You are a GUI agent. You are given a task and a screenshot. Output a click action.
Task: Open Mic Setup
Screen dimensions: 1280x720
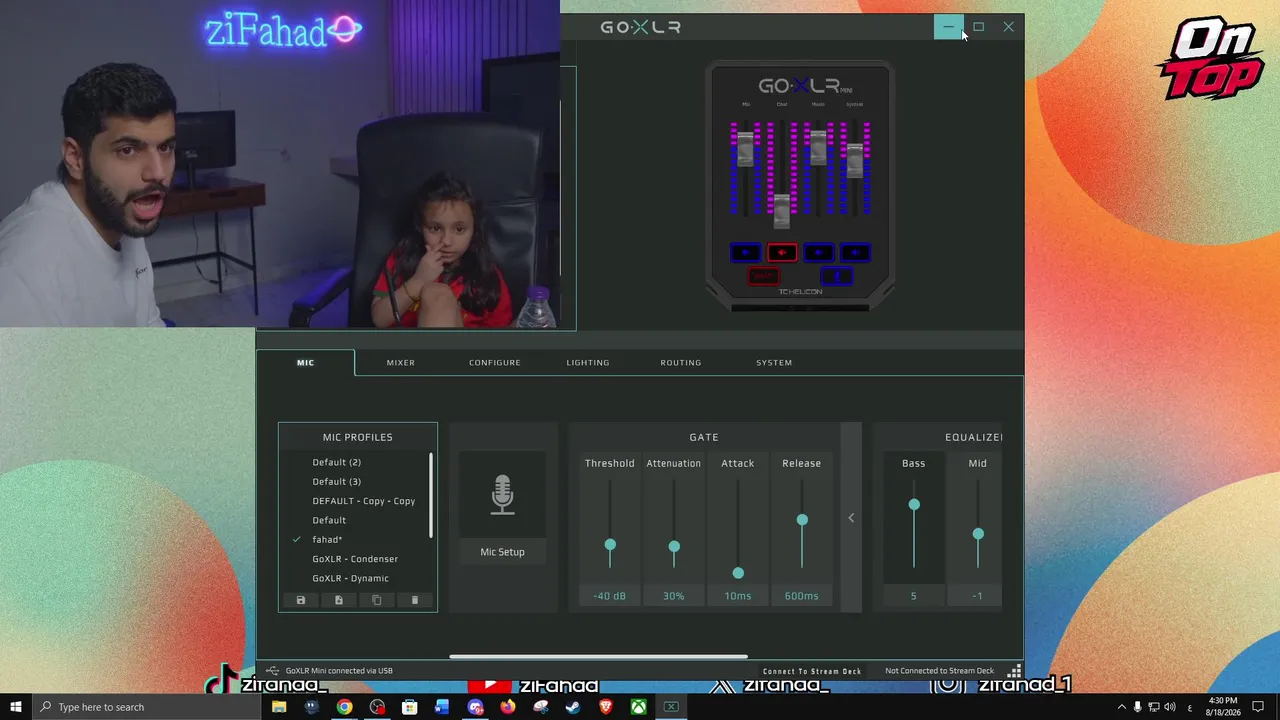tap(502, 552)
